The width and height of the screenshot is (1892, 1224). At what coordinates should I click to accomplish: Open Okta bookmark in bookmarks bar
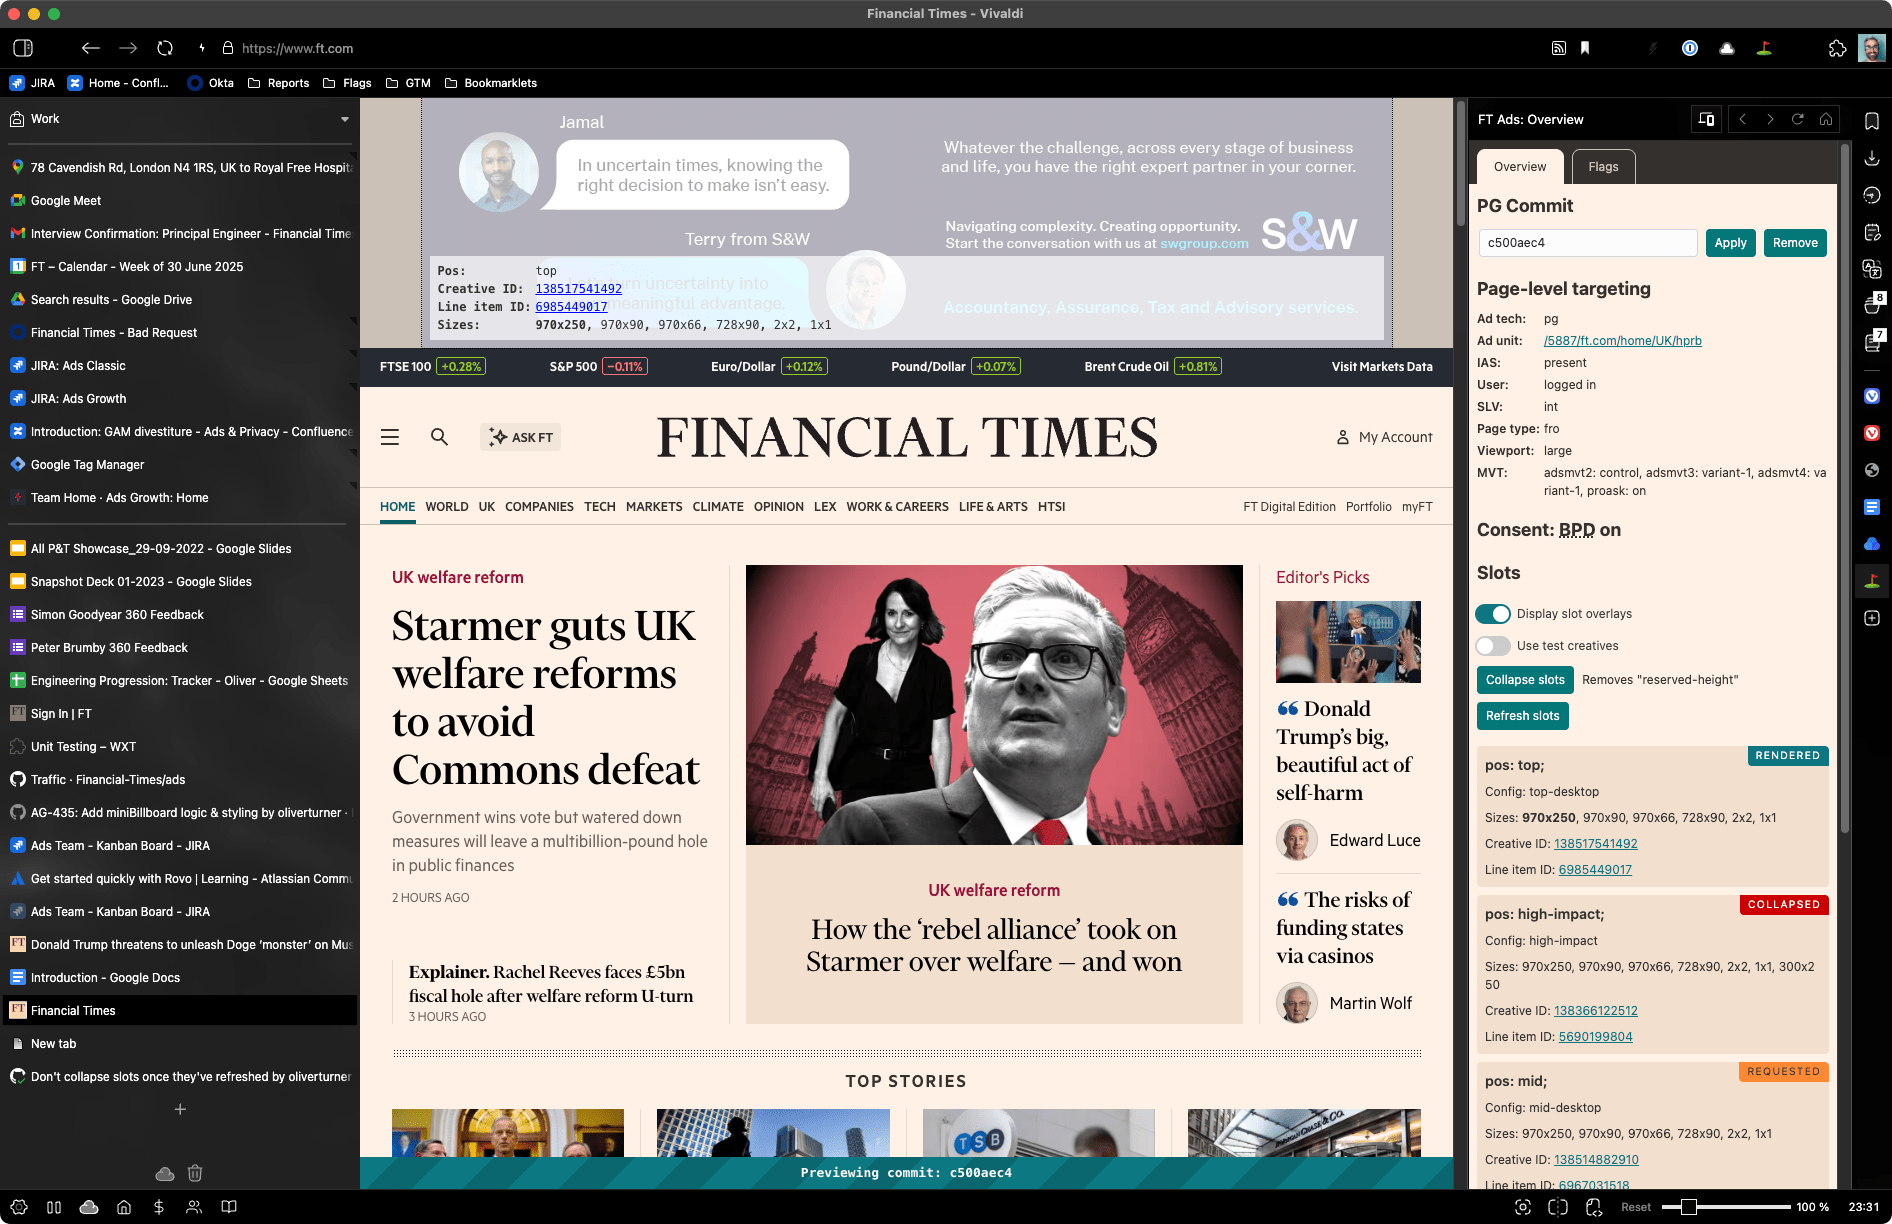point(211,83)
